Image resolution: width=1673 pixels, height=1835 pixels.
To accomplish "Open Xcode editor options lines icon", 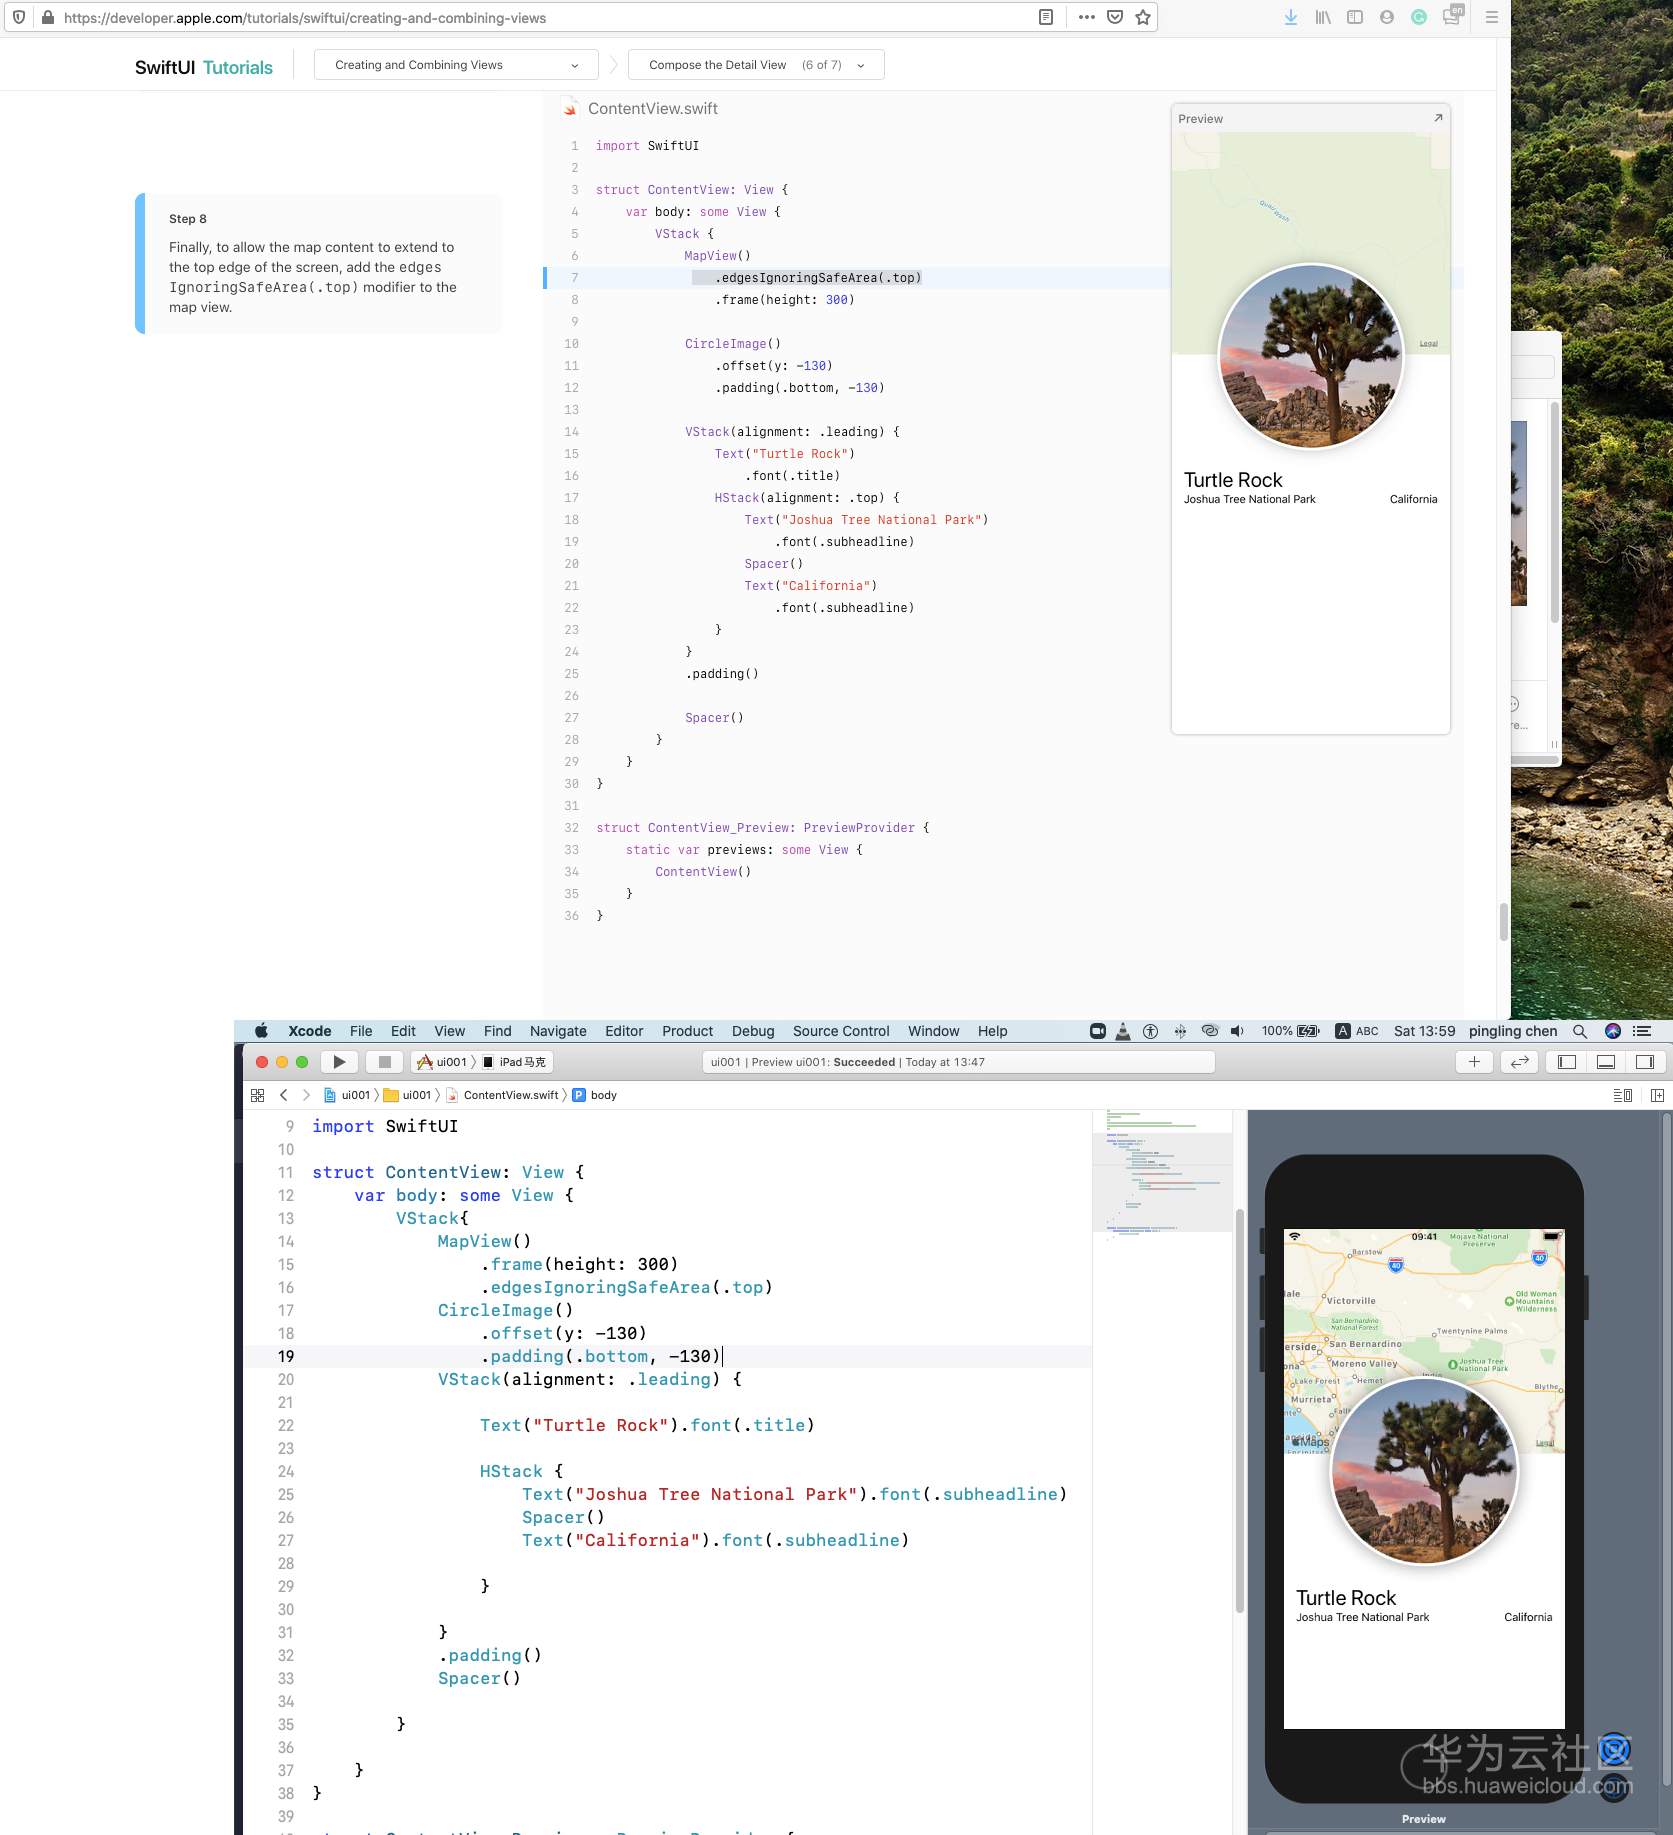I will [x=1623, y=1095].
